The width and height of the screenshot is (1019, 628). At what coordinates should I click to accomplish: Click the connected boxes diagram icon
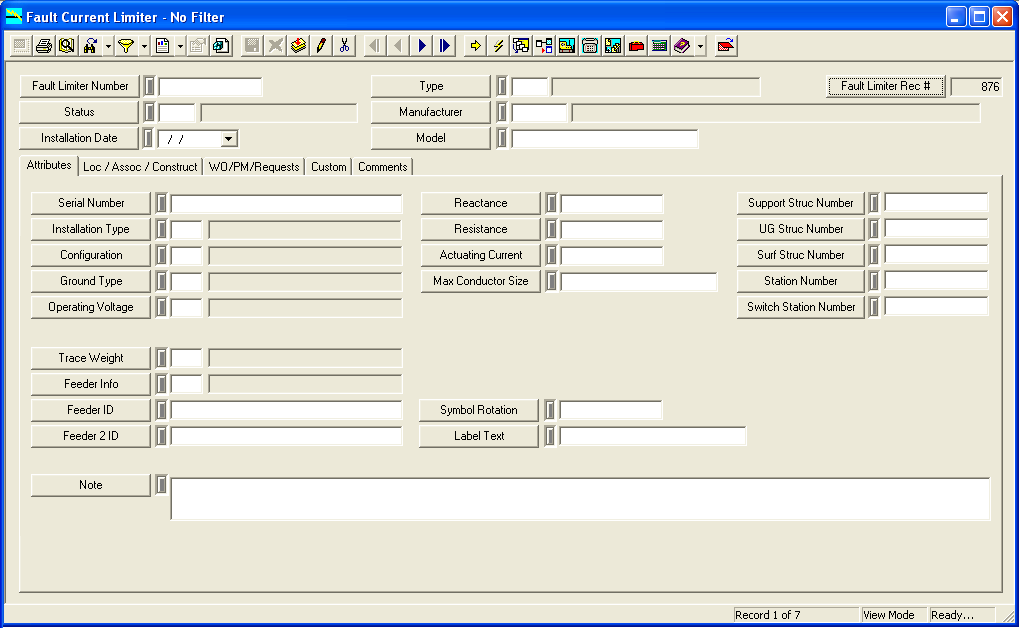[544, 46]
